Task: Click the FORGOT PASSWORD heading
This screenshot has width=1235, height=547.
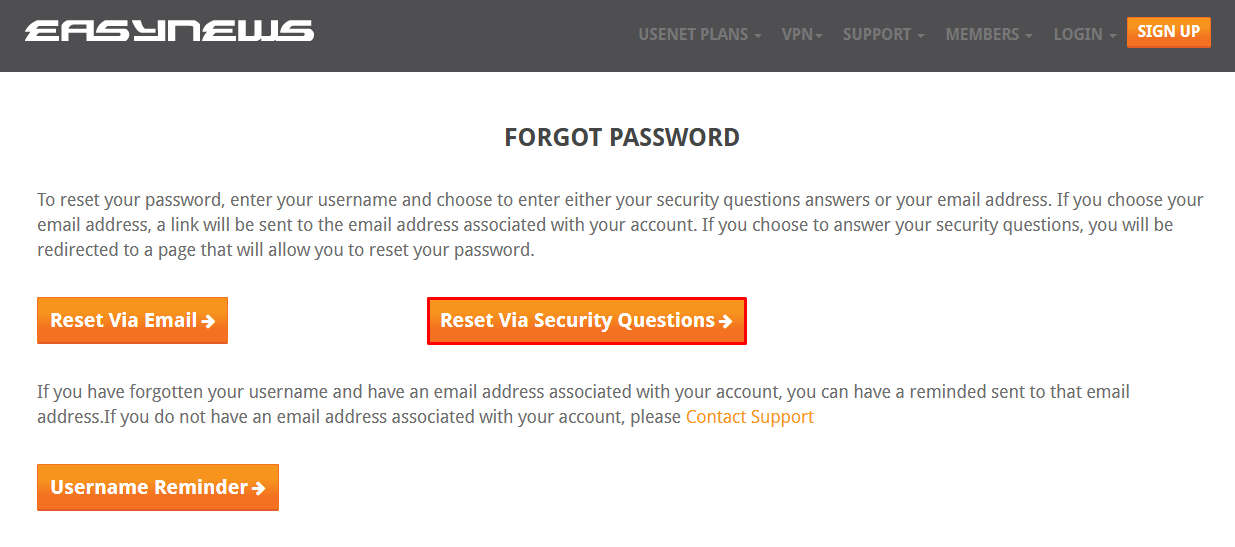Action: [622, 138]
